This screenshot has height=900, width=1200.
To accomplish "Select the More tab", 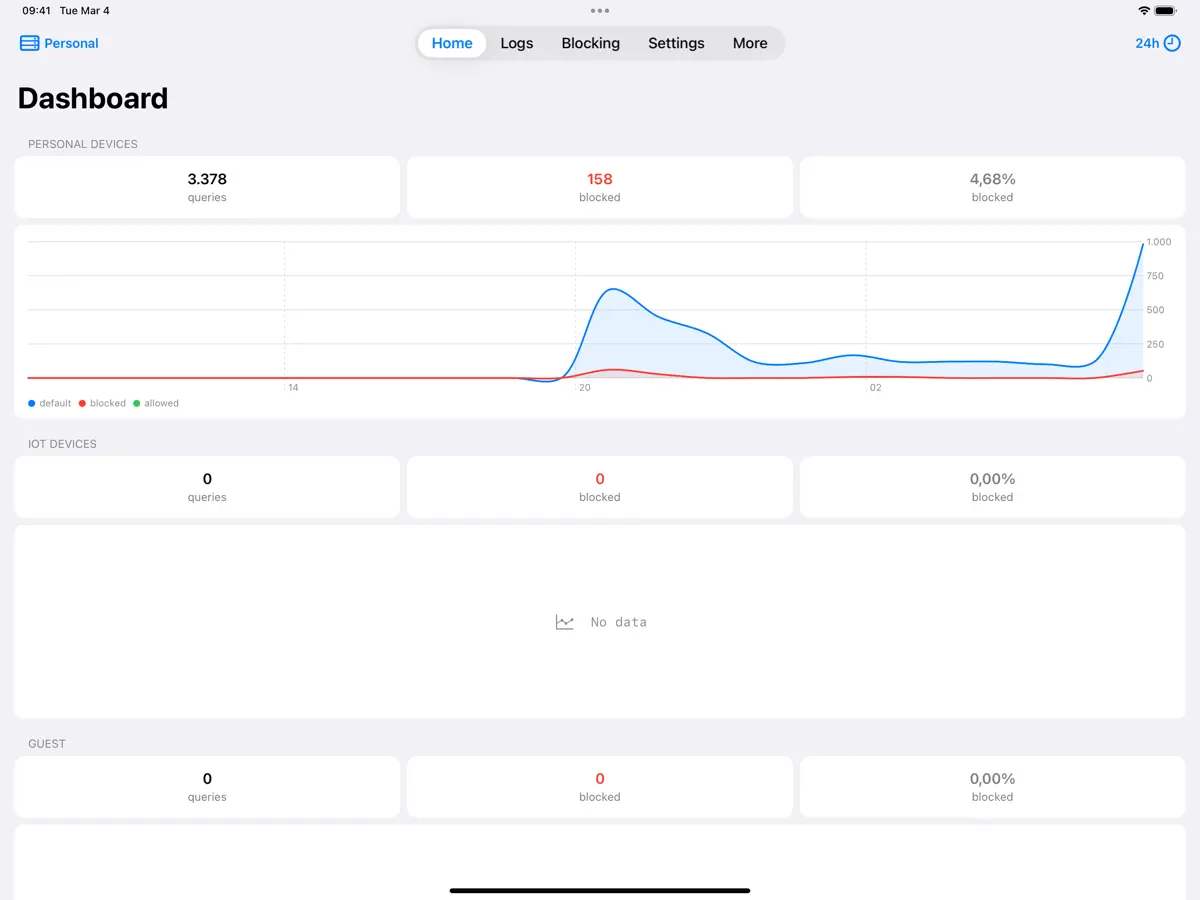I will coord(750,43).
